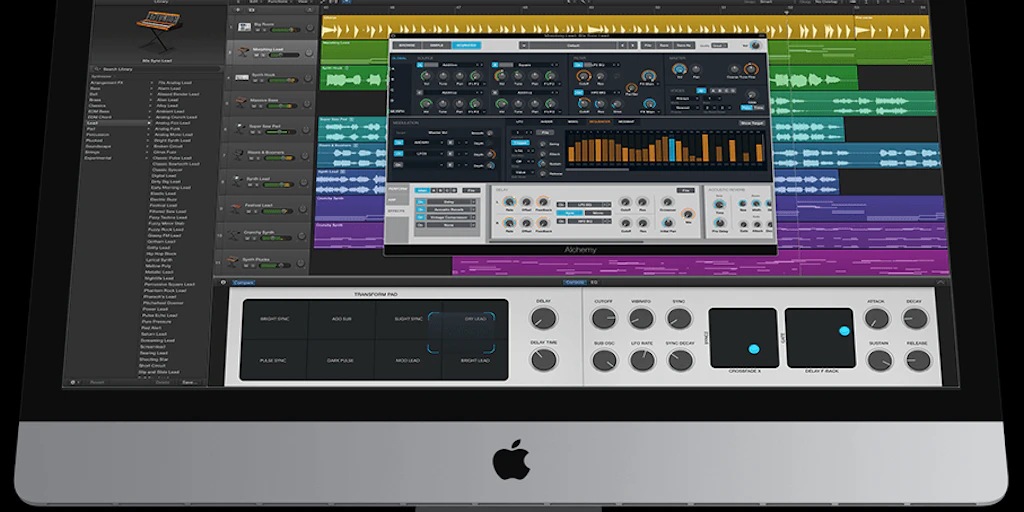
Task: Click the VIBRATO knob
Action: point(641,318)
